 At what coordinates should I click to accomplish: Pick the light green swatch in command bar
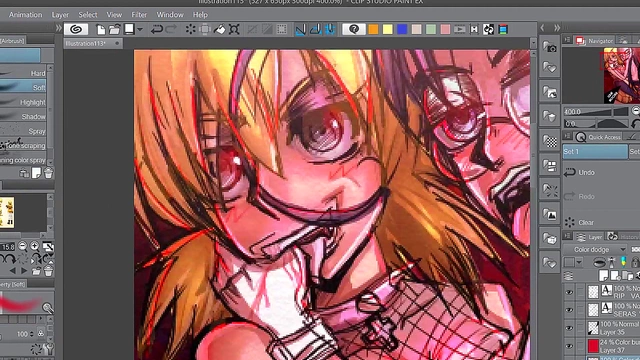431,29
